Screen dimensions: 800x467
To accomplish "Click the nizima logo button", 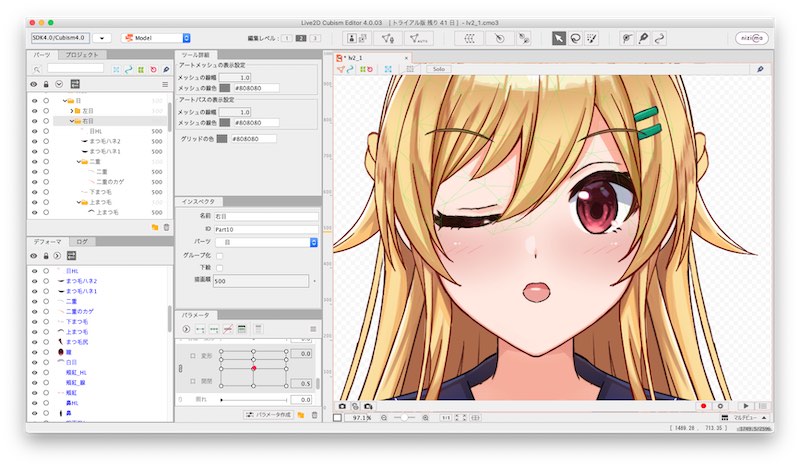I will [x=752, y=38].
